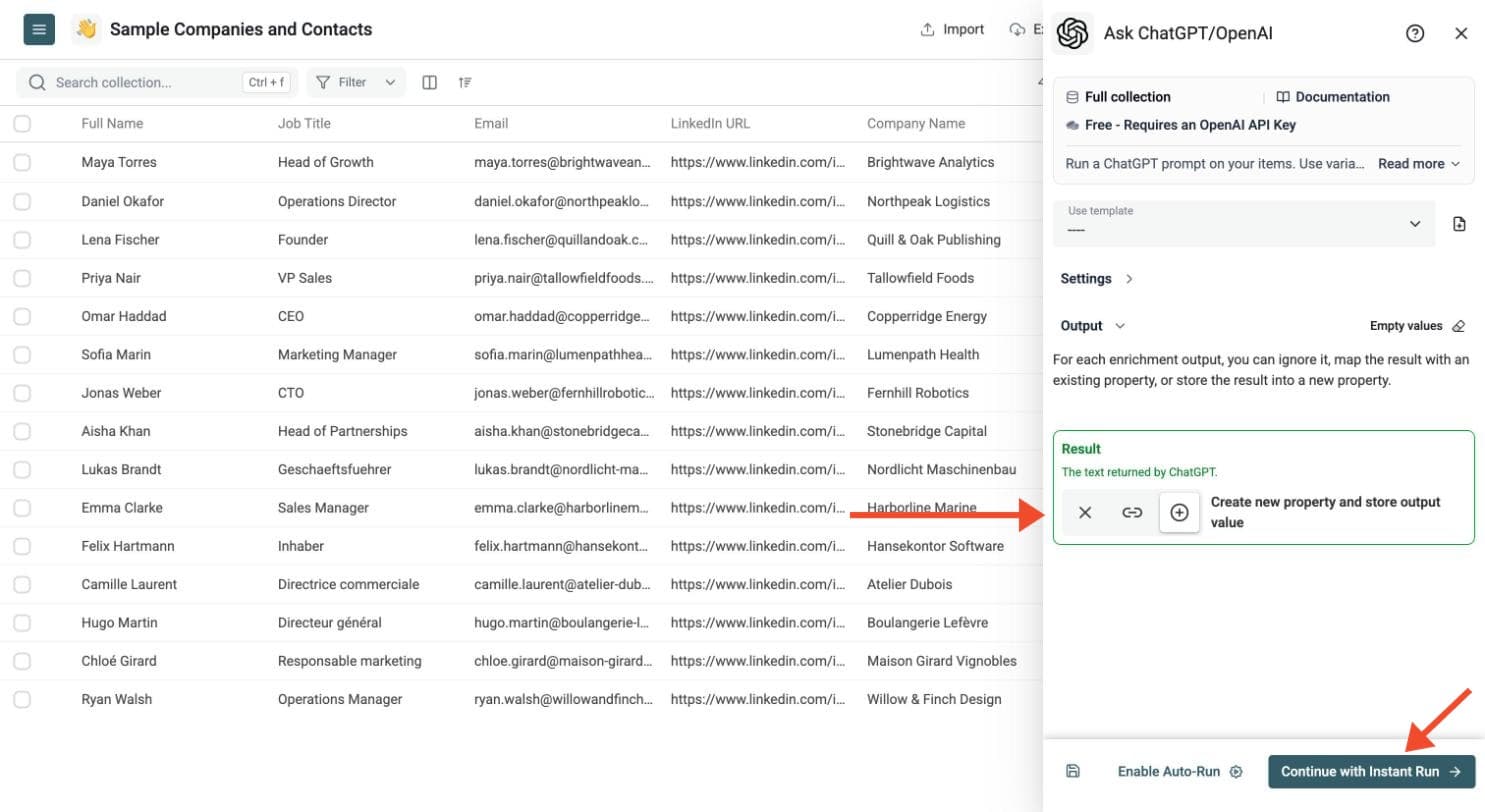Click Geschaeftsfuehrer job title cell
This screenshot has height=812, width=1485.
(x=334, y=469)
